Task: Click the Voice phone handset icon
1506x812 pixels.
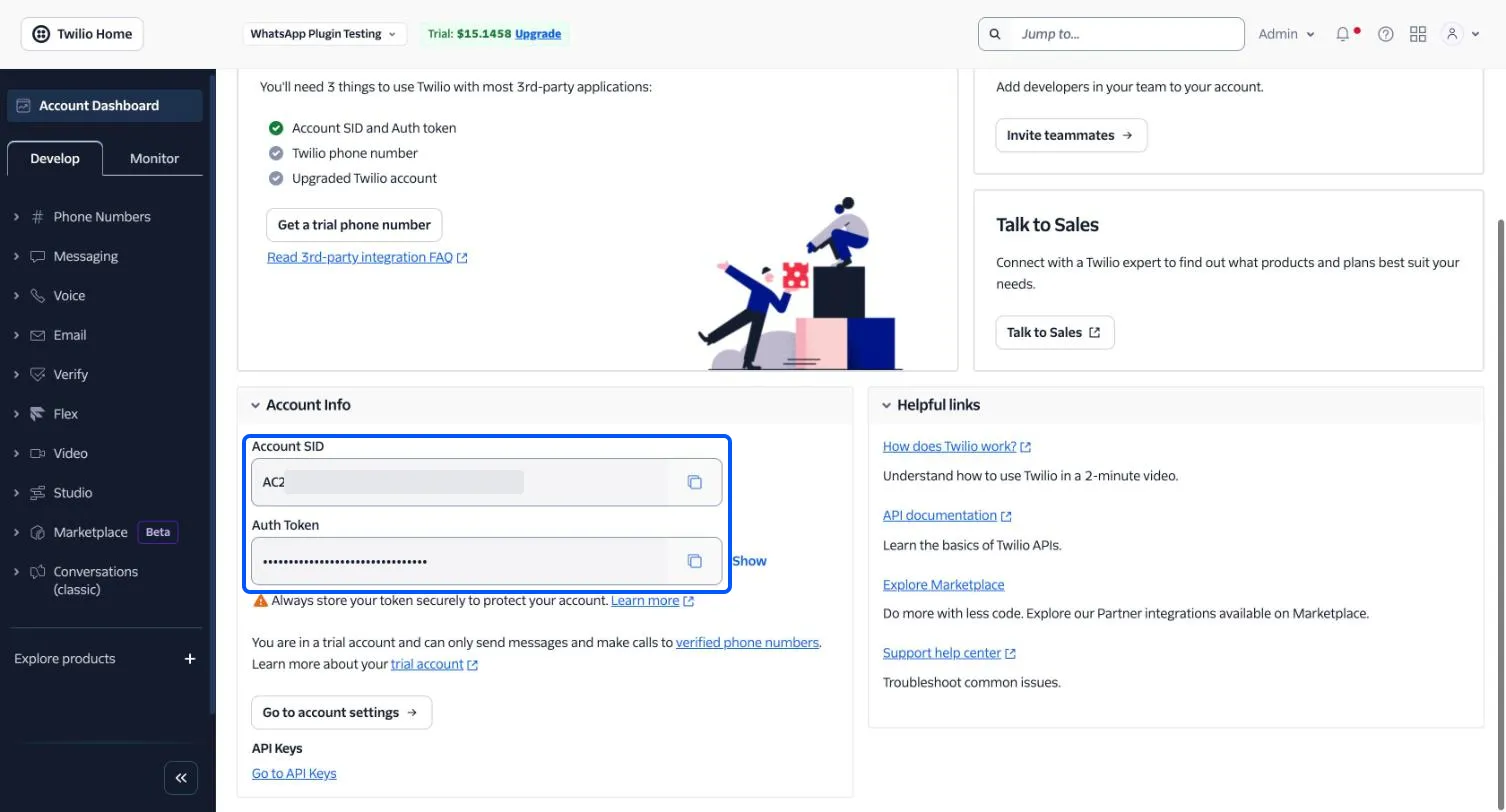Action: tap(38, 296)
